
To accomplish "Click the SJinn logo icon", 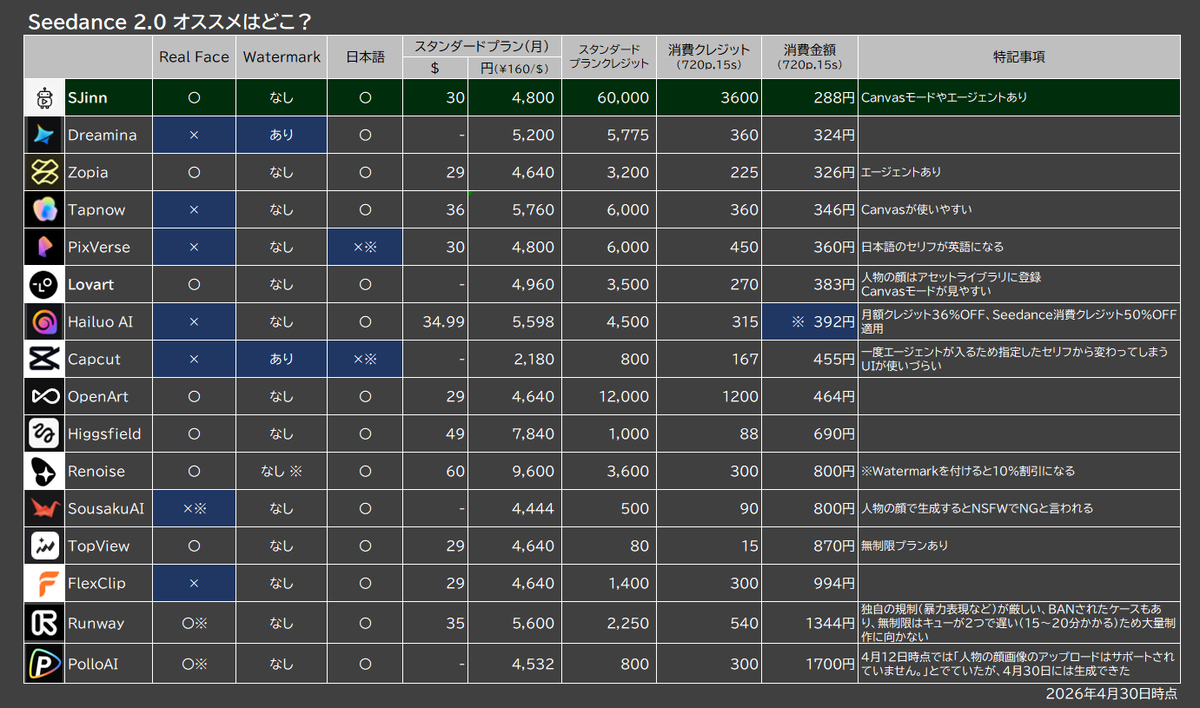I will point(43,98).
